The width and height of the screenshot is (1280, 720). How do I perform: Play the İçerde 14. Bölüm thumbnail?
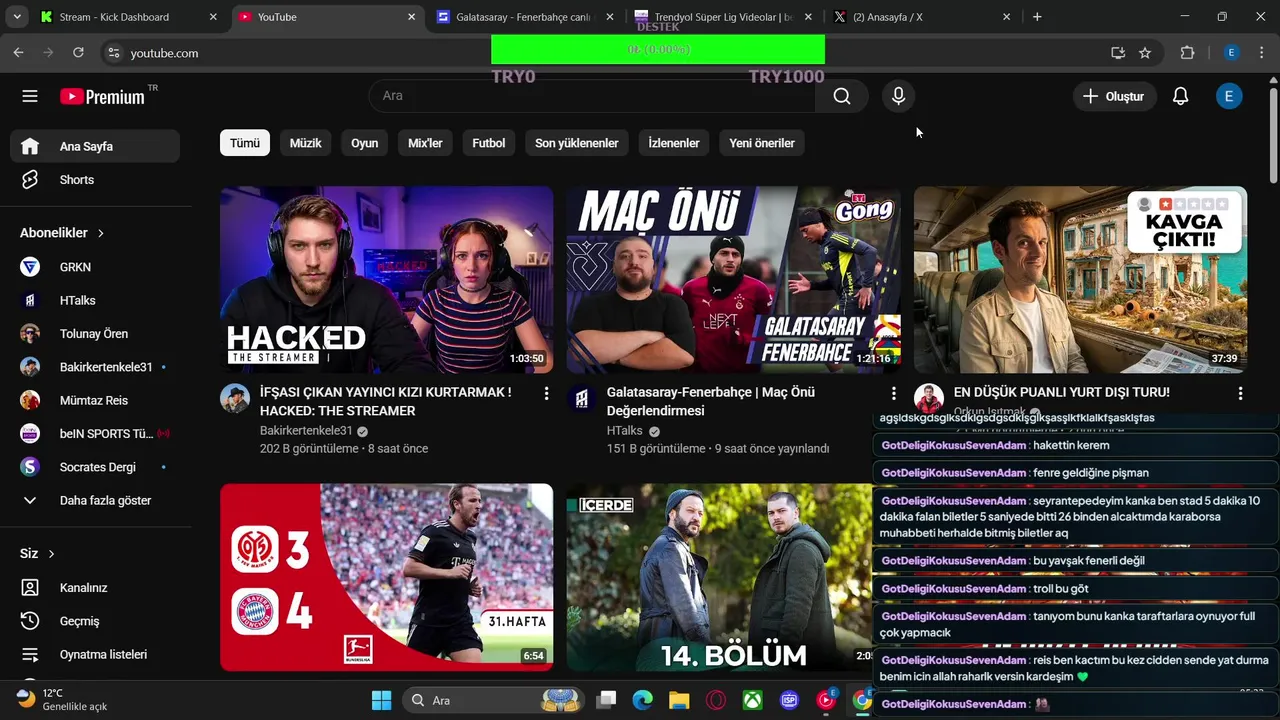[x=719, y=577]
